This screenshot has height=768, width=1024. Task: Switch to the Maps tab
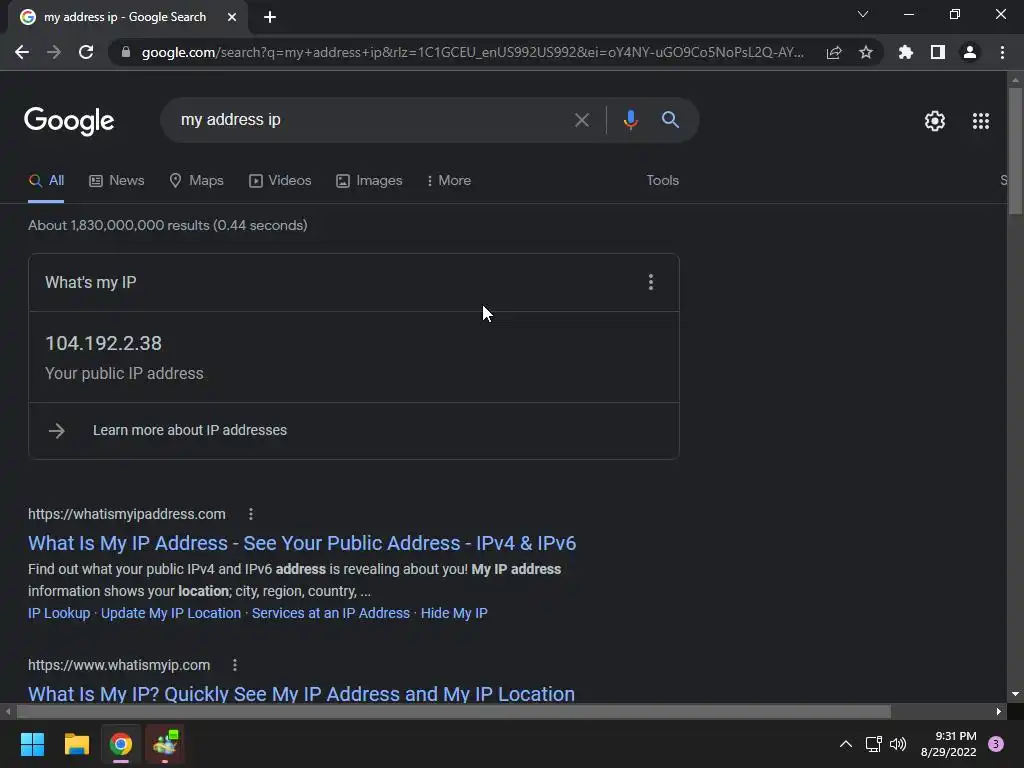(196, 181)
